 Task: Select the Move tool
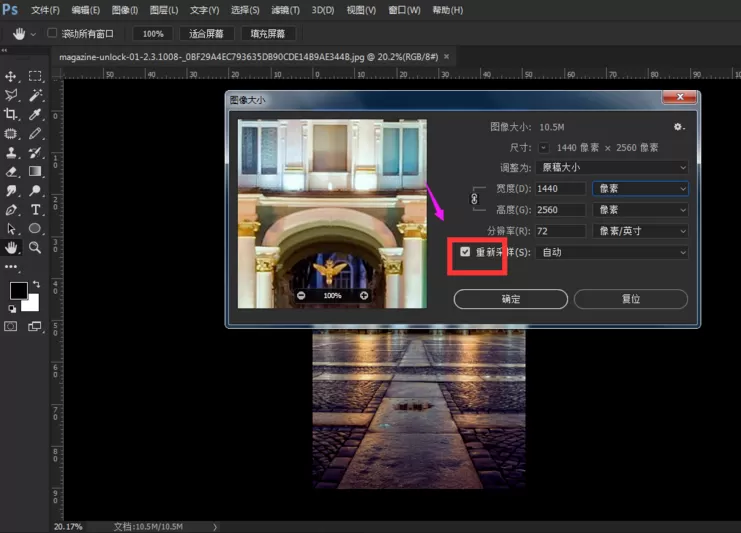(10, 76)
